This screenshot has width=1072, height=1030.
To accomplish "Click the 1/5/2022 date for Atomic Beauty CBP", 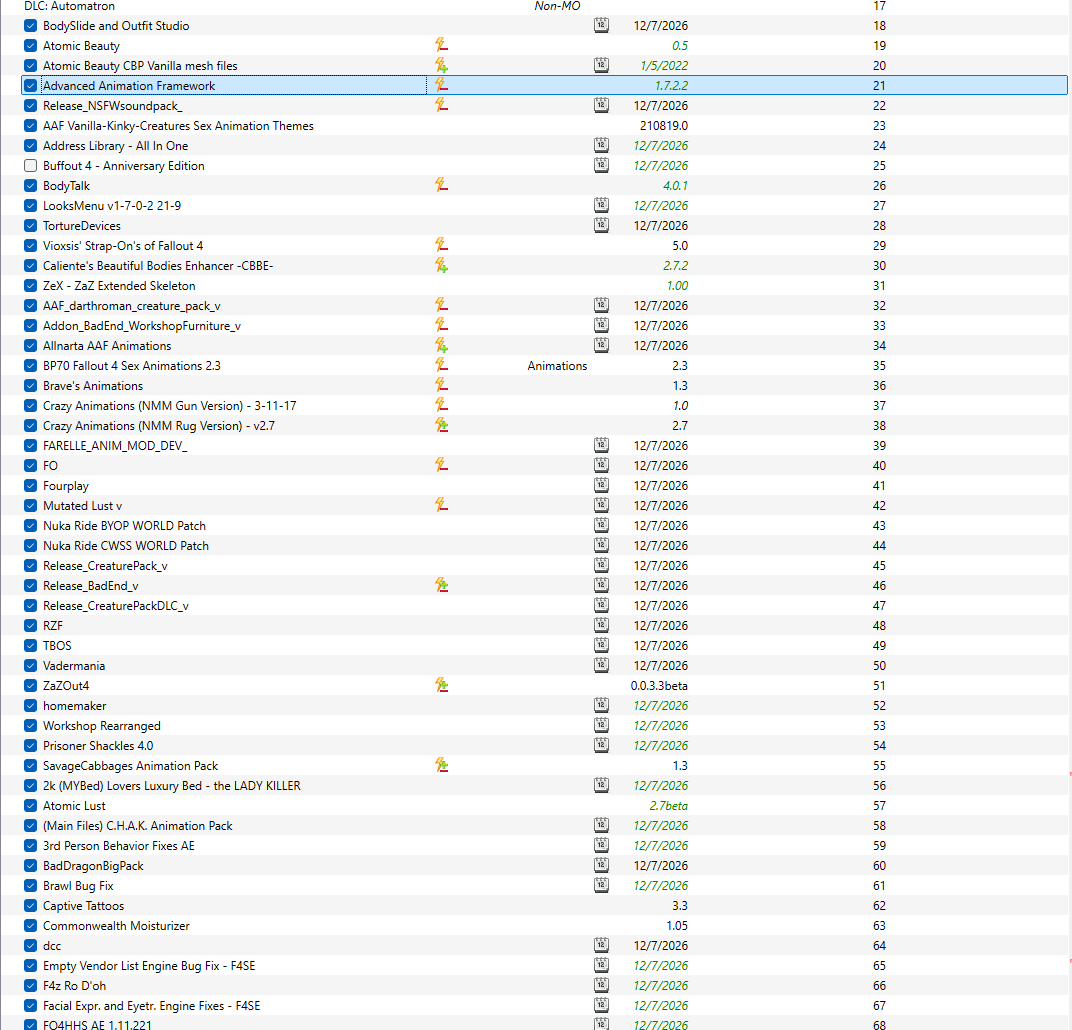I will [x=665, y=66].
